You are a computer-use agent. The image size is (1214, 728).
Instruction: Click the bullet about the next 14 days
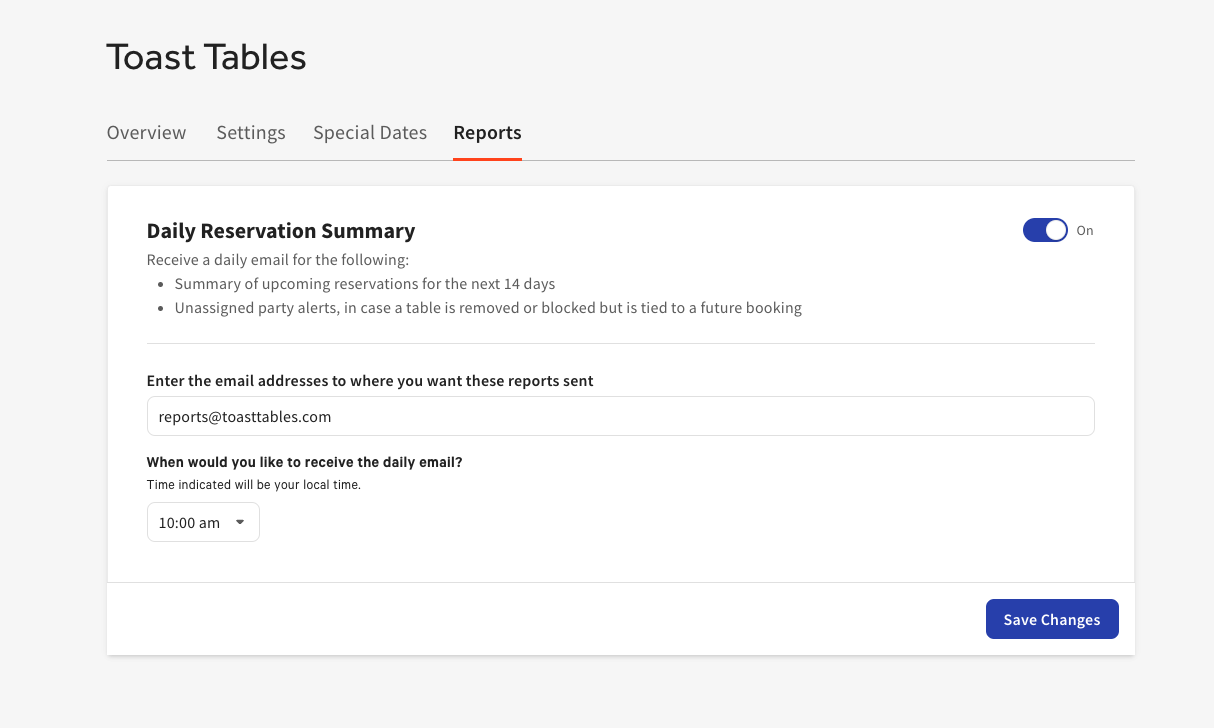(x=365, y=284)
